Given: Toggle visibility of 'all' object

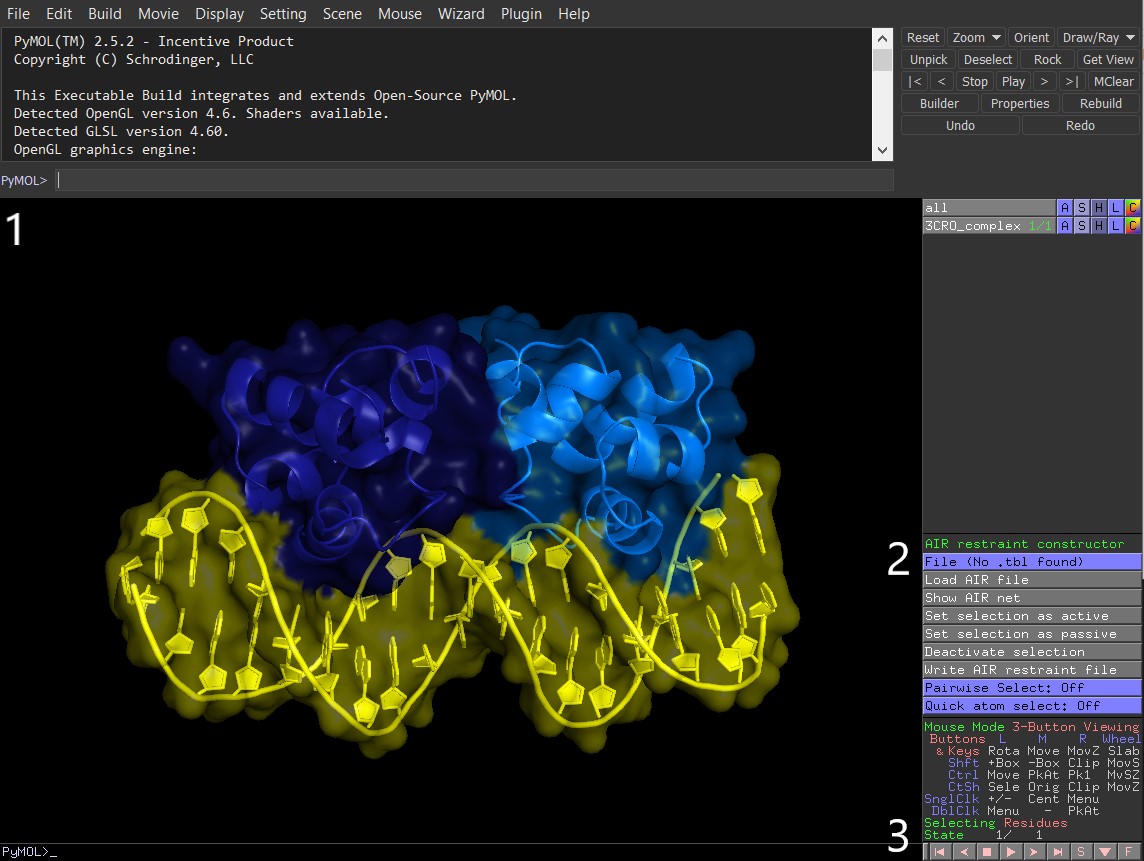Looking at the screenshot, I should coord(989,208).
